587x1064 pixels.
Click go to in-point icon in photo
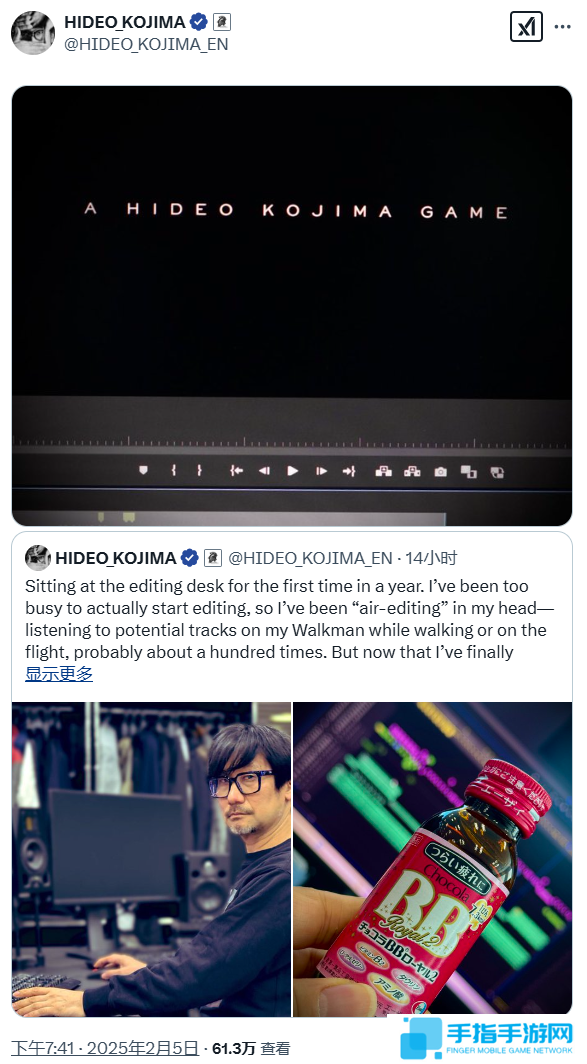pos(236,470)
